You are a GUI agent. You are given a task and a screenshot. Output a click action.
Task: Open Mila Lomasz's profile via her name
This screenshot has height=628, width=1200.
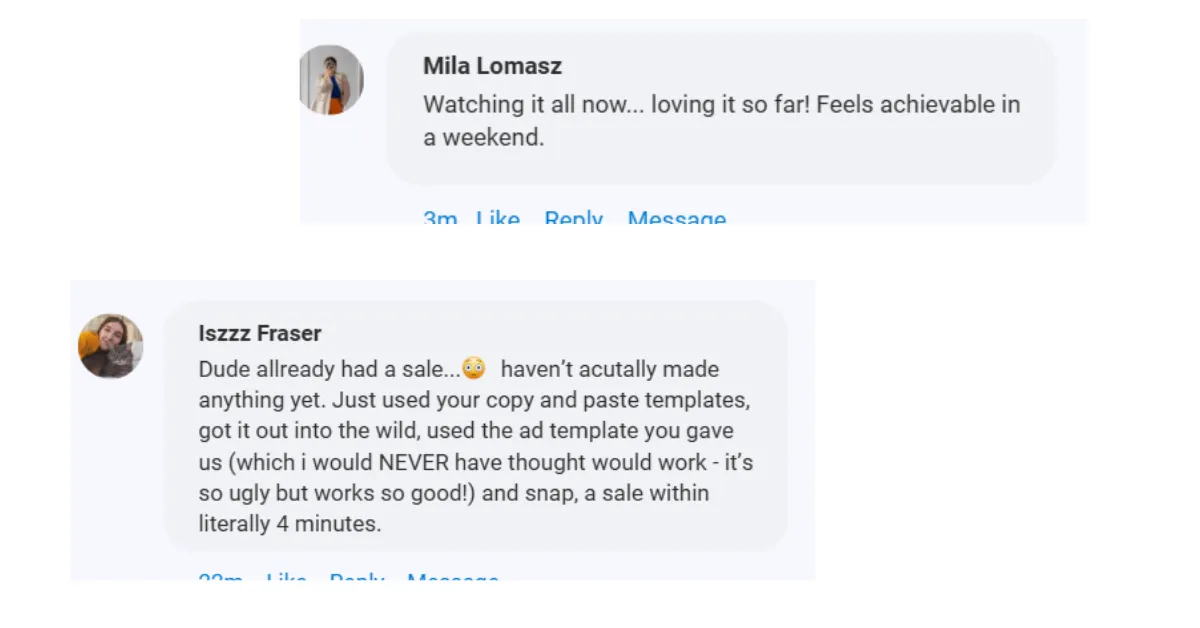(x=492, y=66)
